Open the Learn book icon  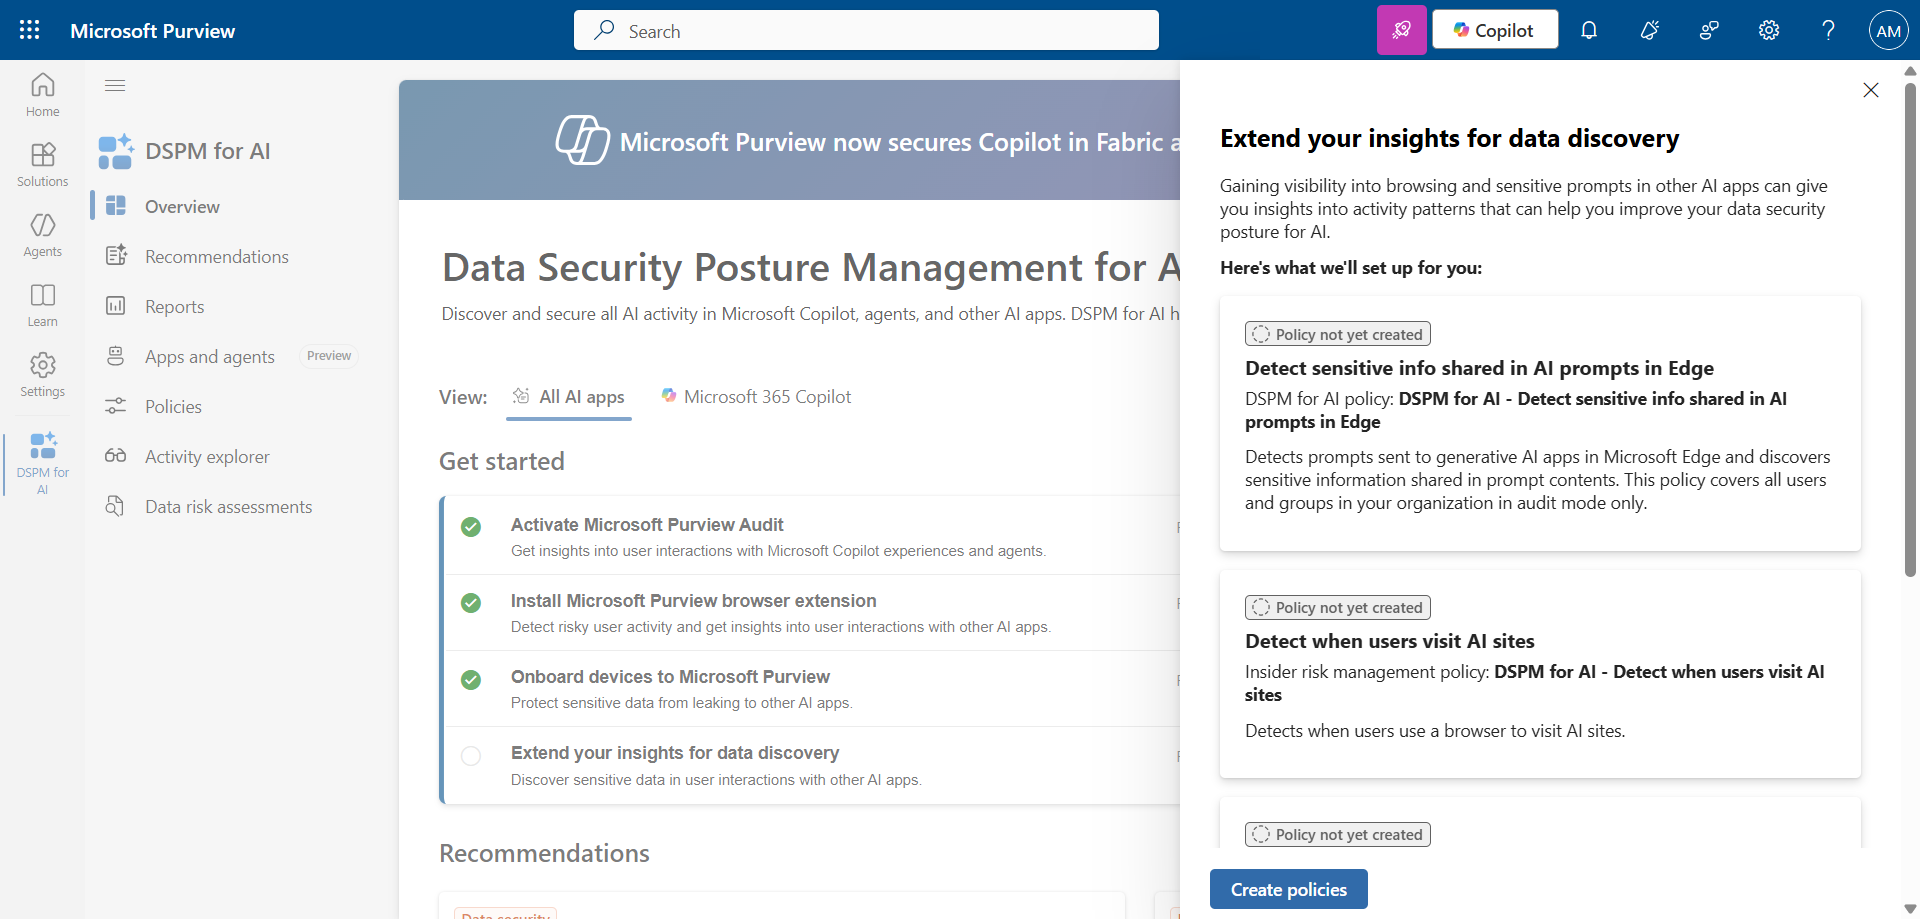[42, 305]
